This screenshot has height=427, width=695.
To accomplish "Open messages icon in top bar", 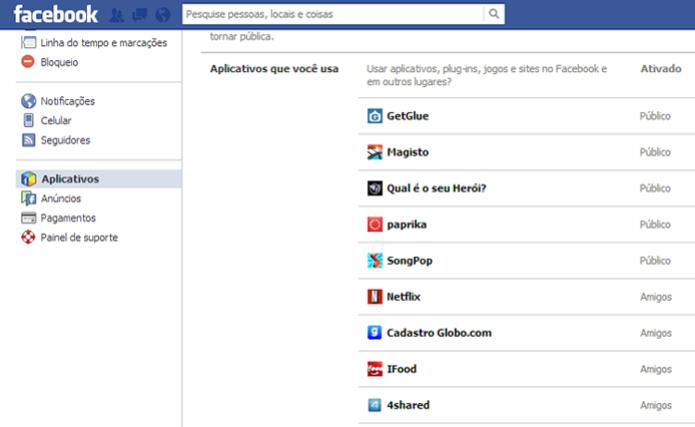I will [140, 15].
